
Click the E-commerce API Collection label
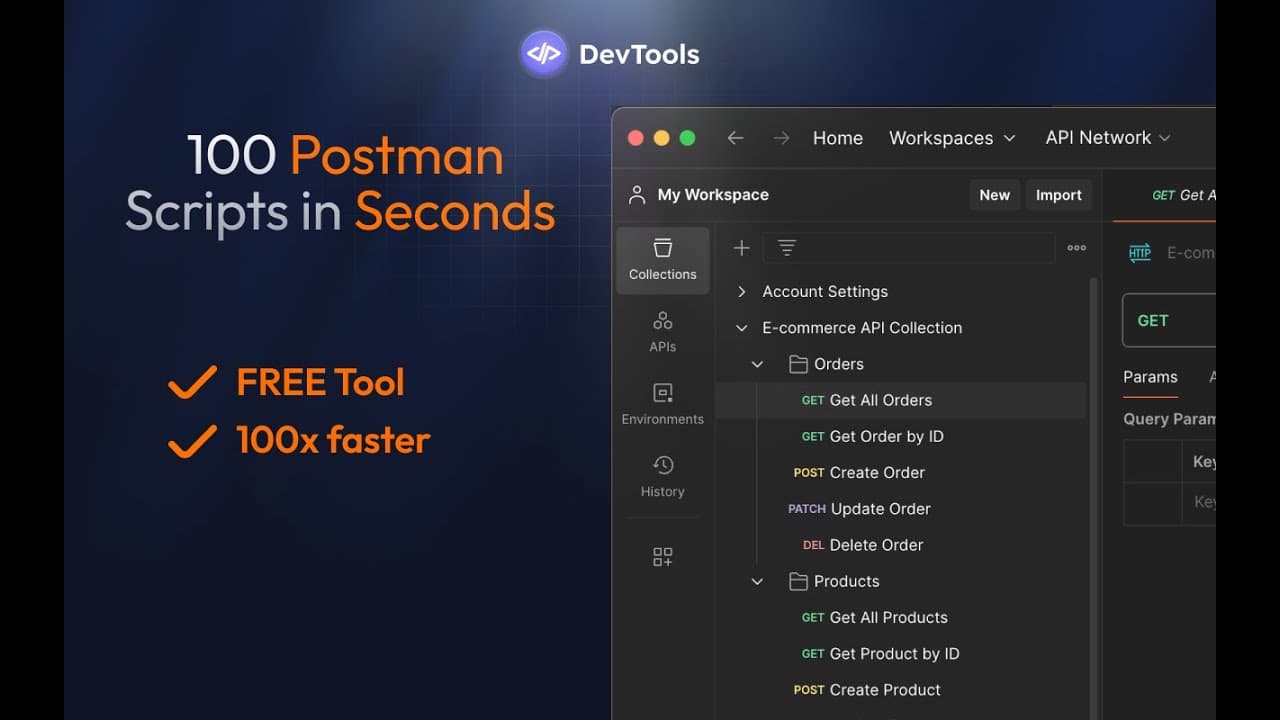862,328
